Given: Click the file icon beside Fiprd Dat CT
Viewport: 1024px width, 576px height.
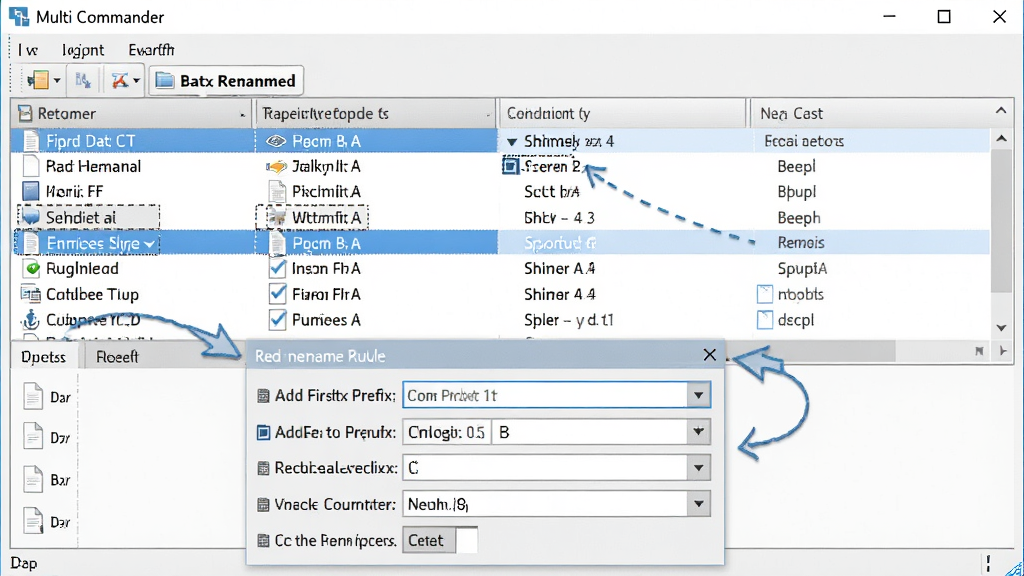Looking at the screenshot, I should point(31,141).
